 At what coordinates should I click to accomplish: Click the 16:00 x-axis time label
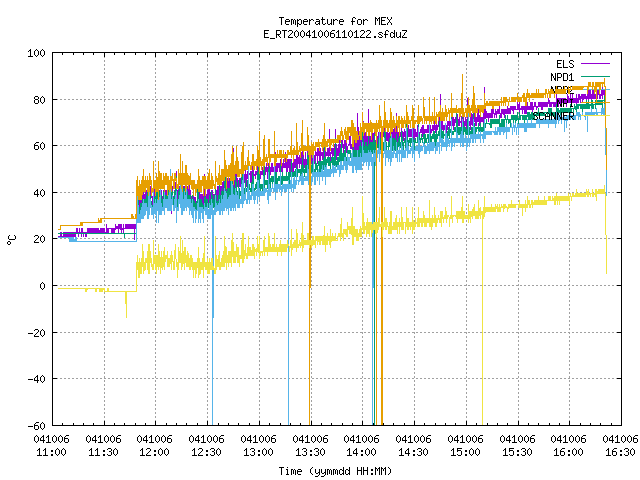coord(568,452)
